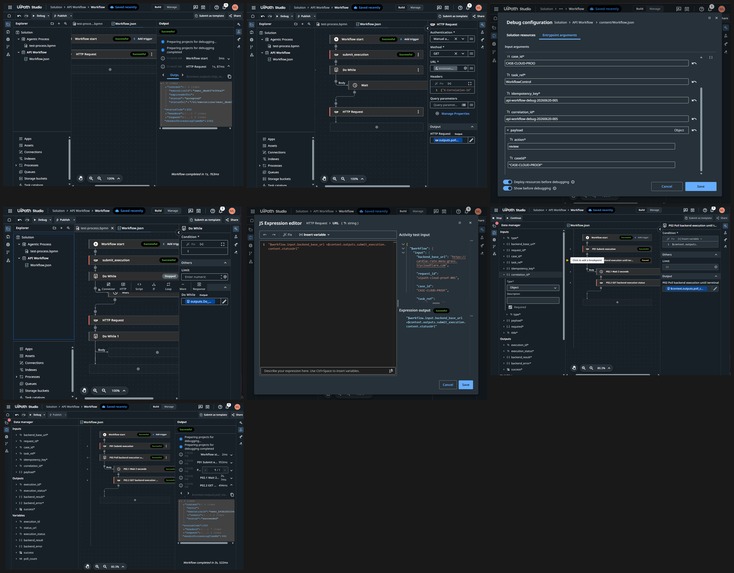The height and width of the screenshot is (573, 734).
Task: Click Save in the Debug configuration dialog
Action: [x=700, y=186]
